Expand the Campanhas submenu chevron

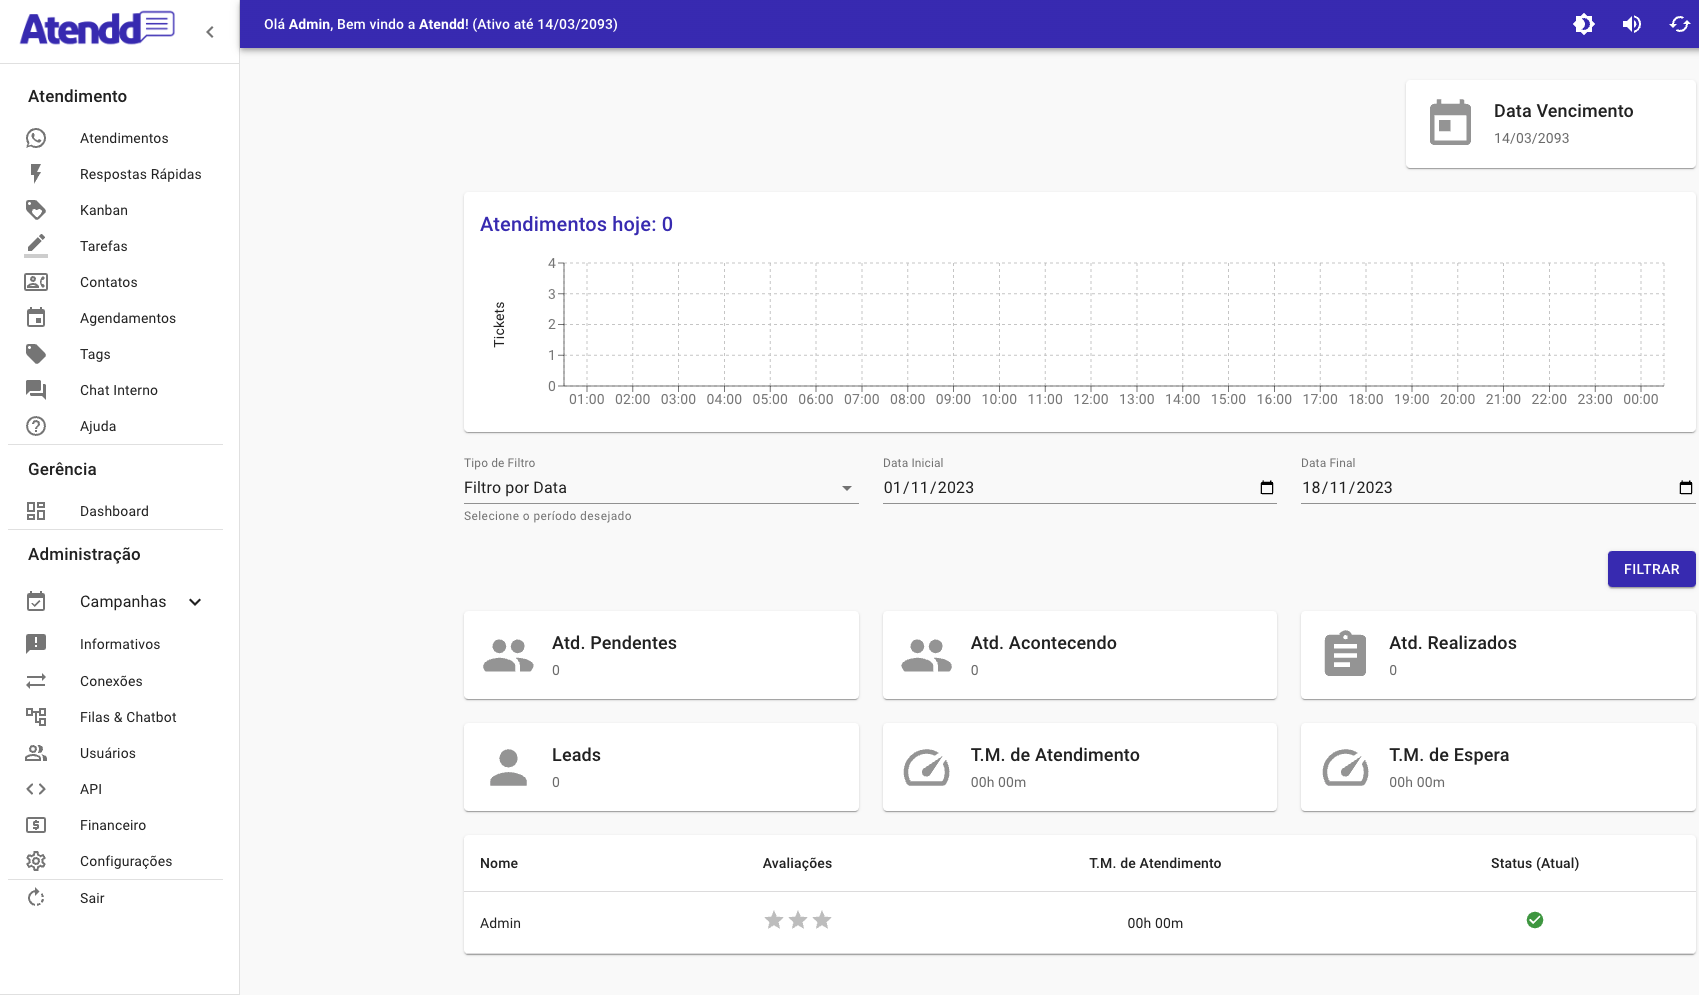click(x=195, y=602)
